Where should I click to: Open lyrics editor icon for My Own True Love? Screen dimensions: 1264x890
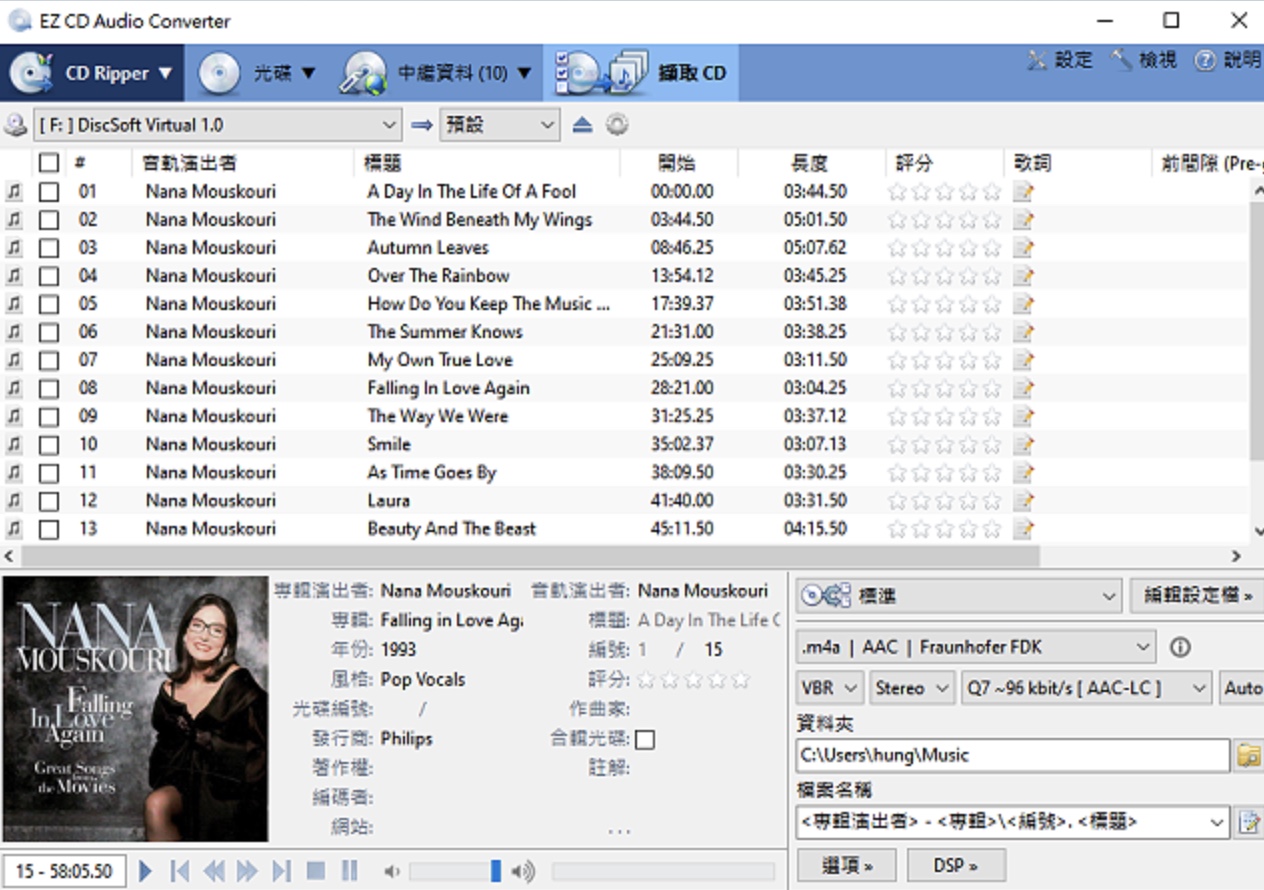[1022, 360]
